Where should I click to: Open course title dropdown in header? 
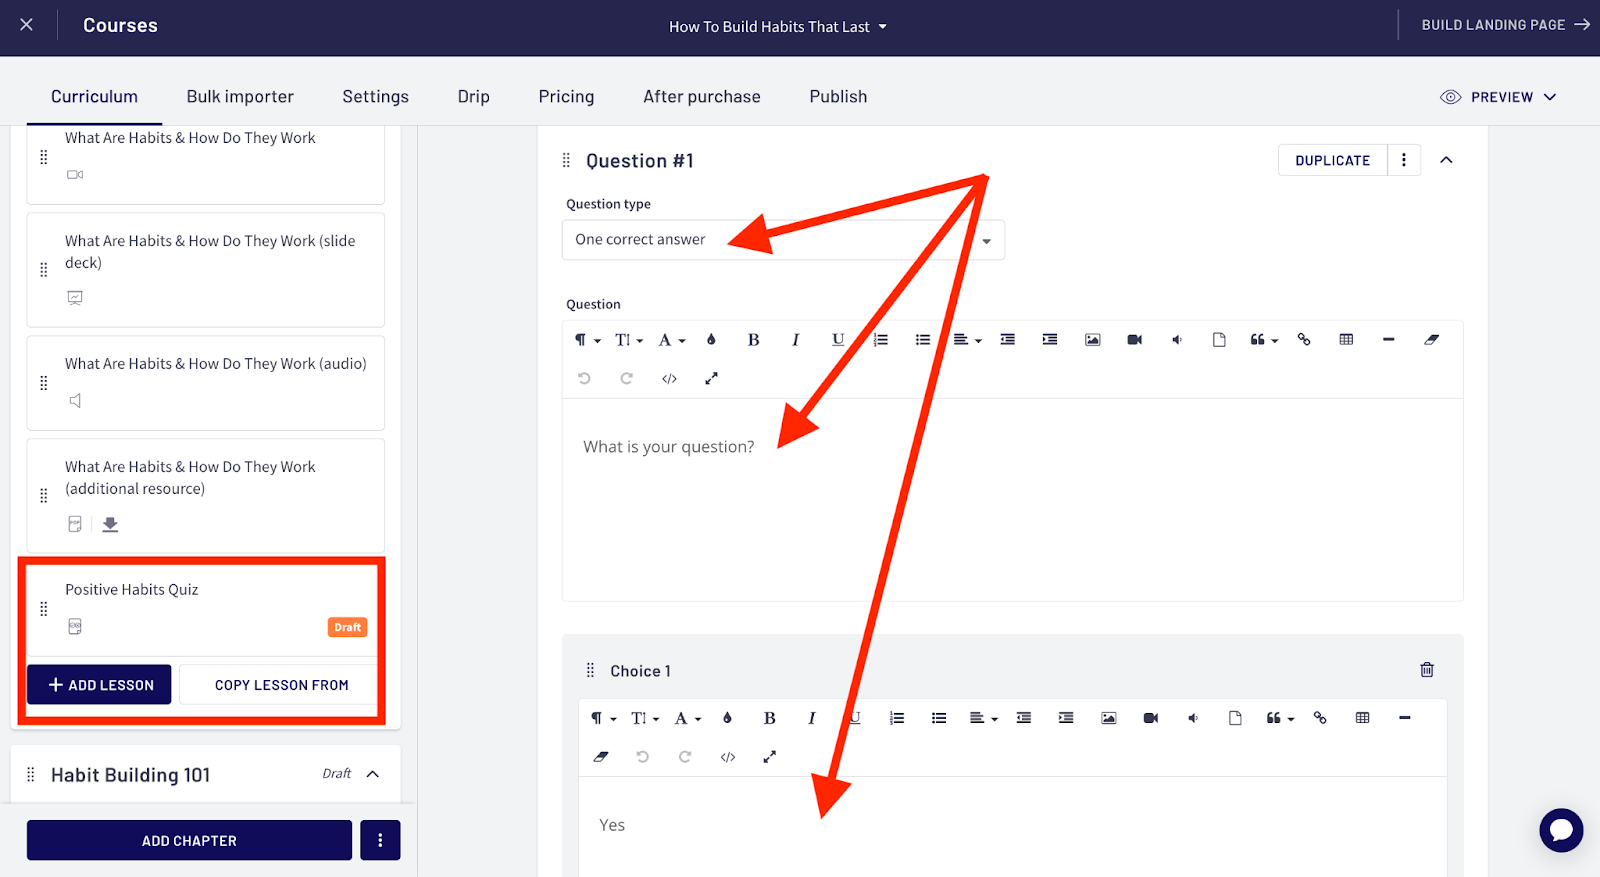778,27
